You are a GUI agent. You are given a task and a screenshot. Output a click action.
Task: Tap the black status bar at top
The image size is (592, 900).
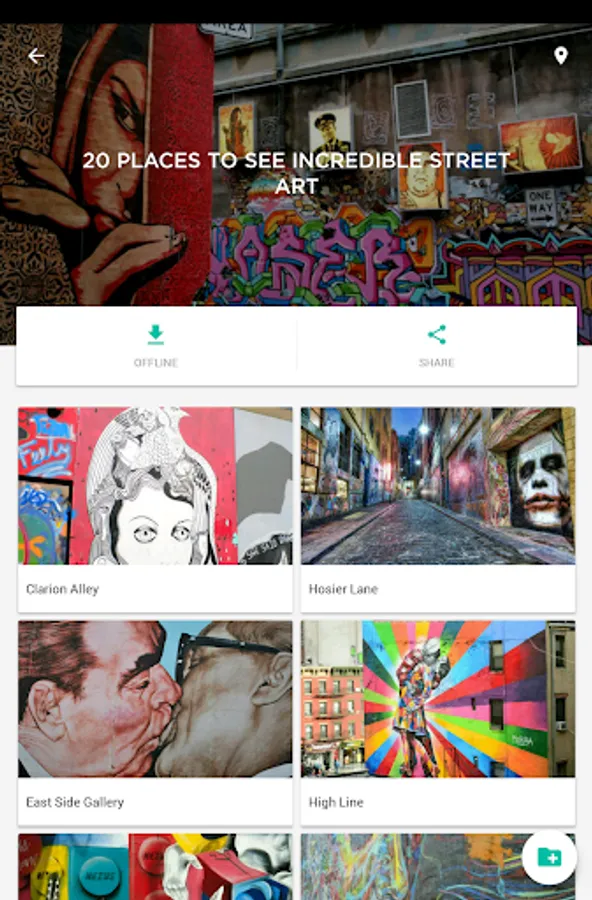pyautogui.click(x=296, y=11)
